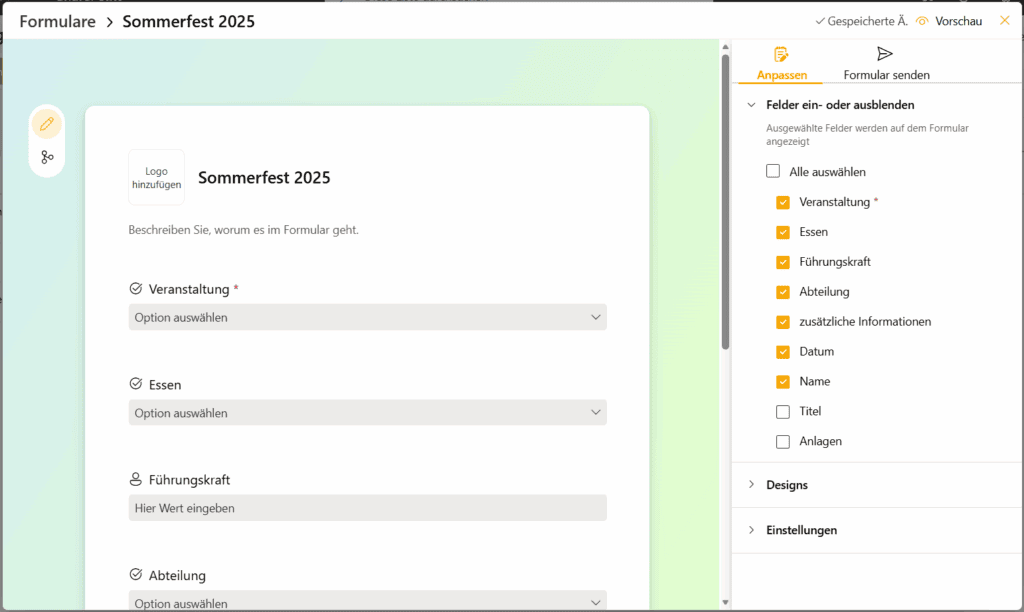The height and width of the screenshot is (612, 1024).
Task: Enable the Titel checkbox
Action: (x=784, y=411)
